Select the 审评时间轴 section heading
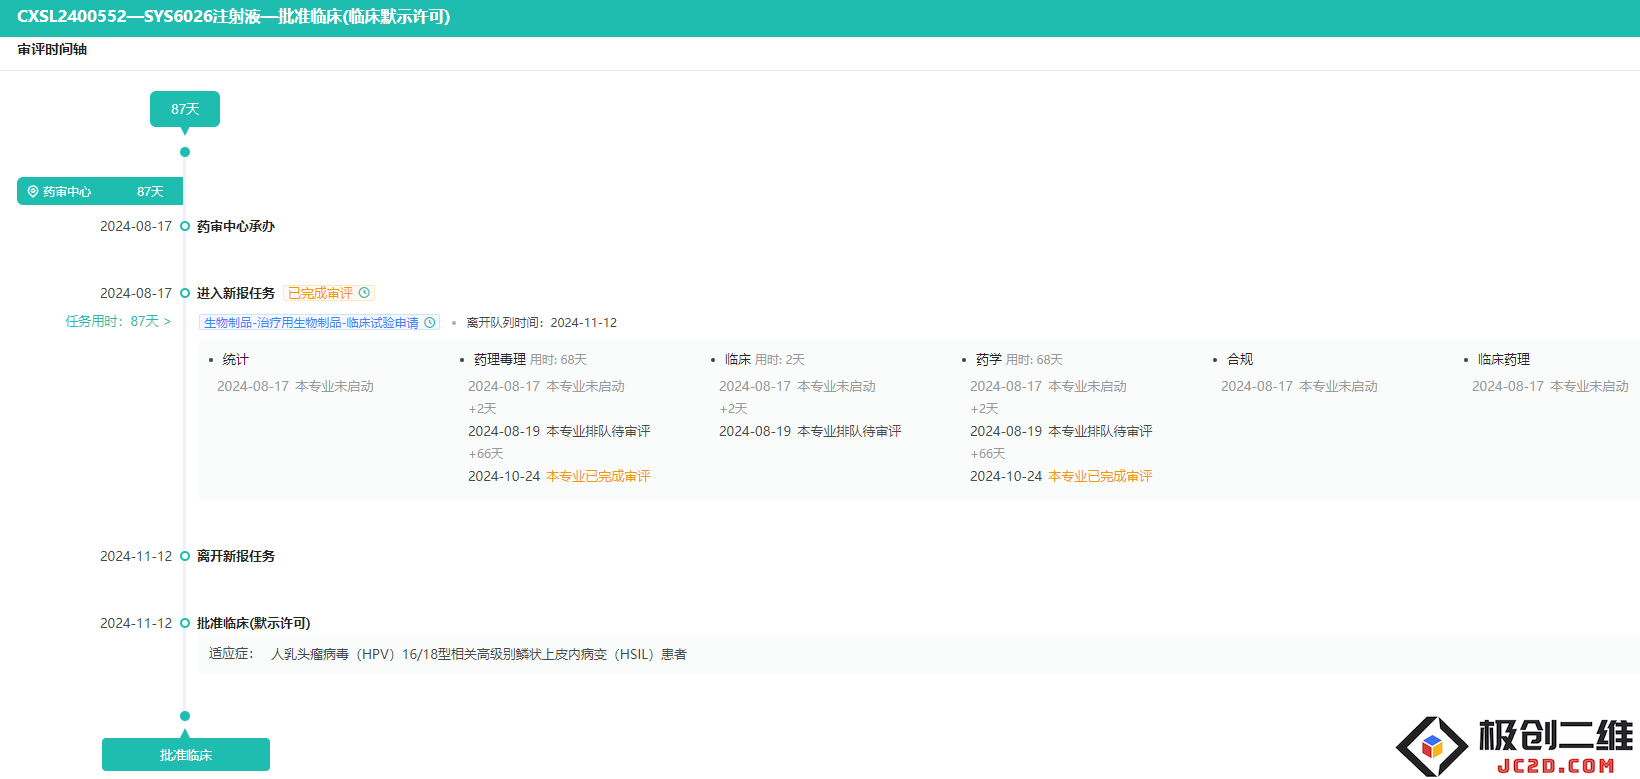Viewport: 1640px width, 779px height. point(52,49)
